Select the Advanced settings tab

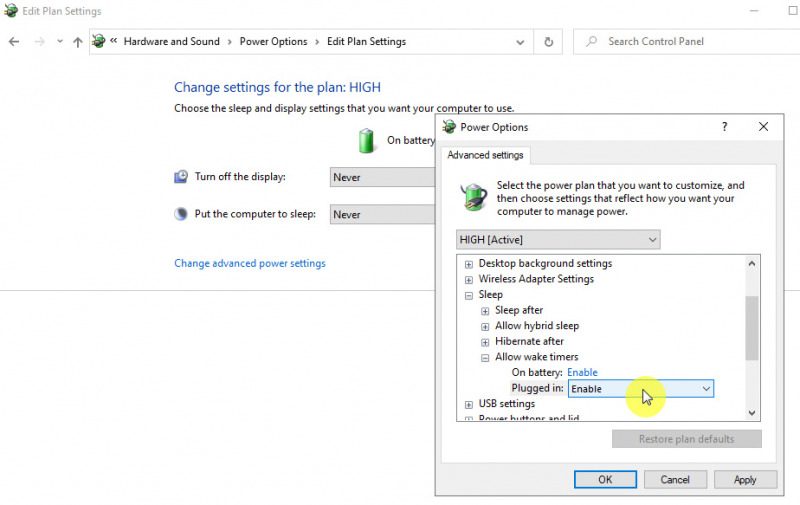tap(485, 155)
